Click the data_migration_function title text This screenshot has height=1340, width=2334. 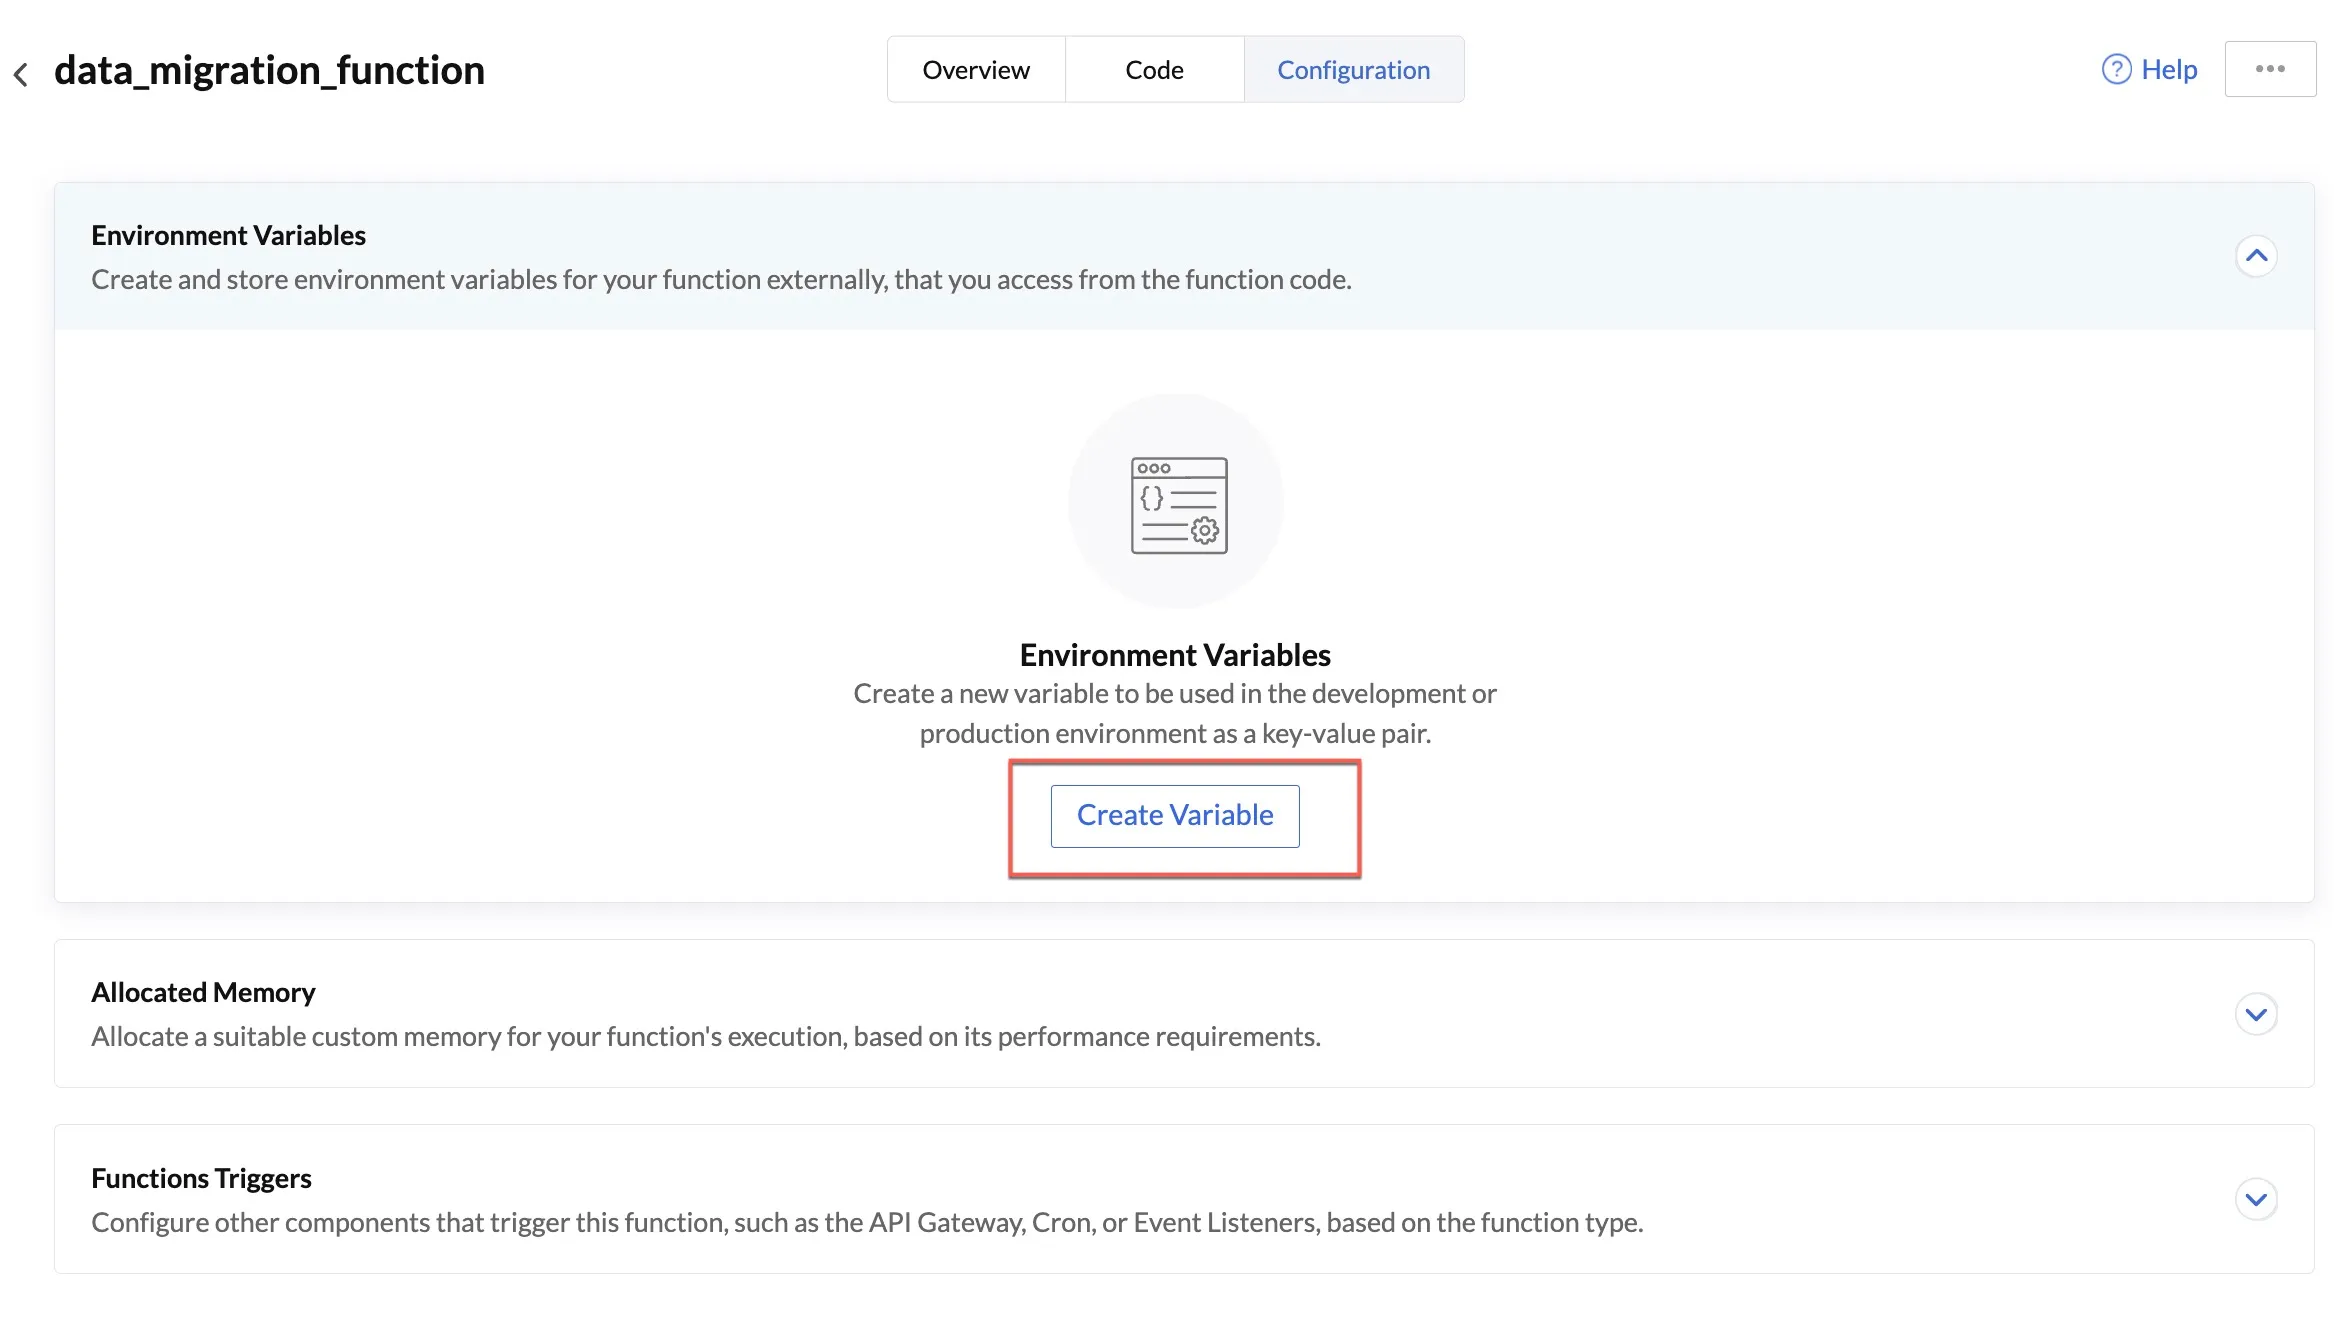click(269, 71)
